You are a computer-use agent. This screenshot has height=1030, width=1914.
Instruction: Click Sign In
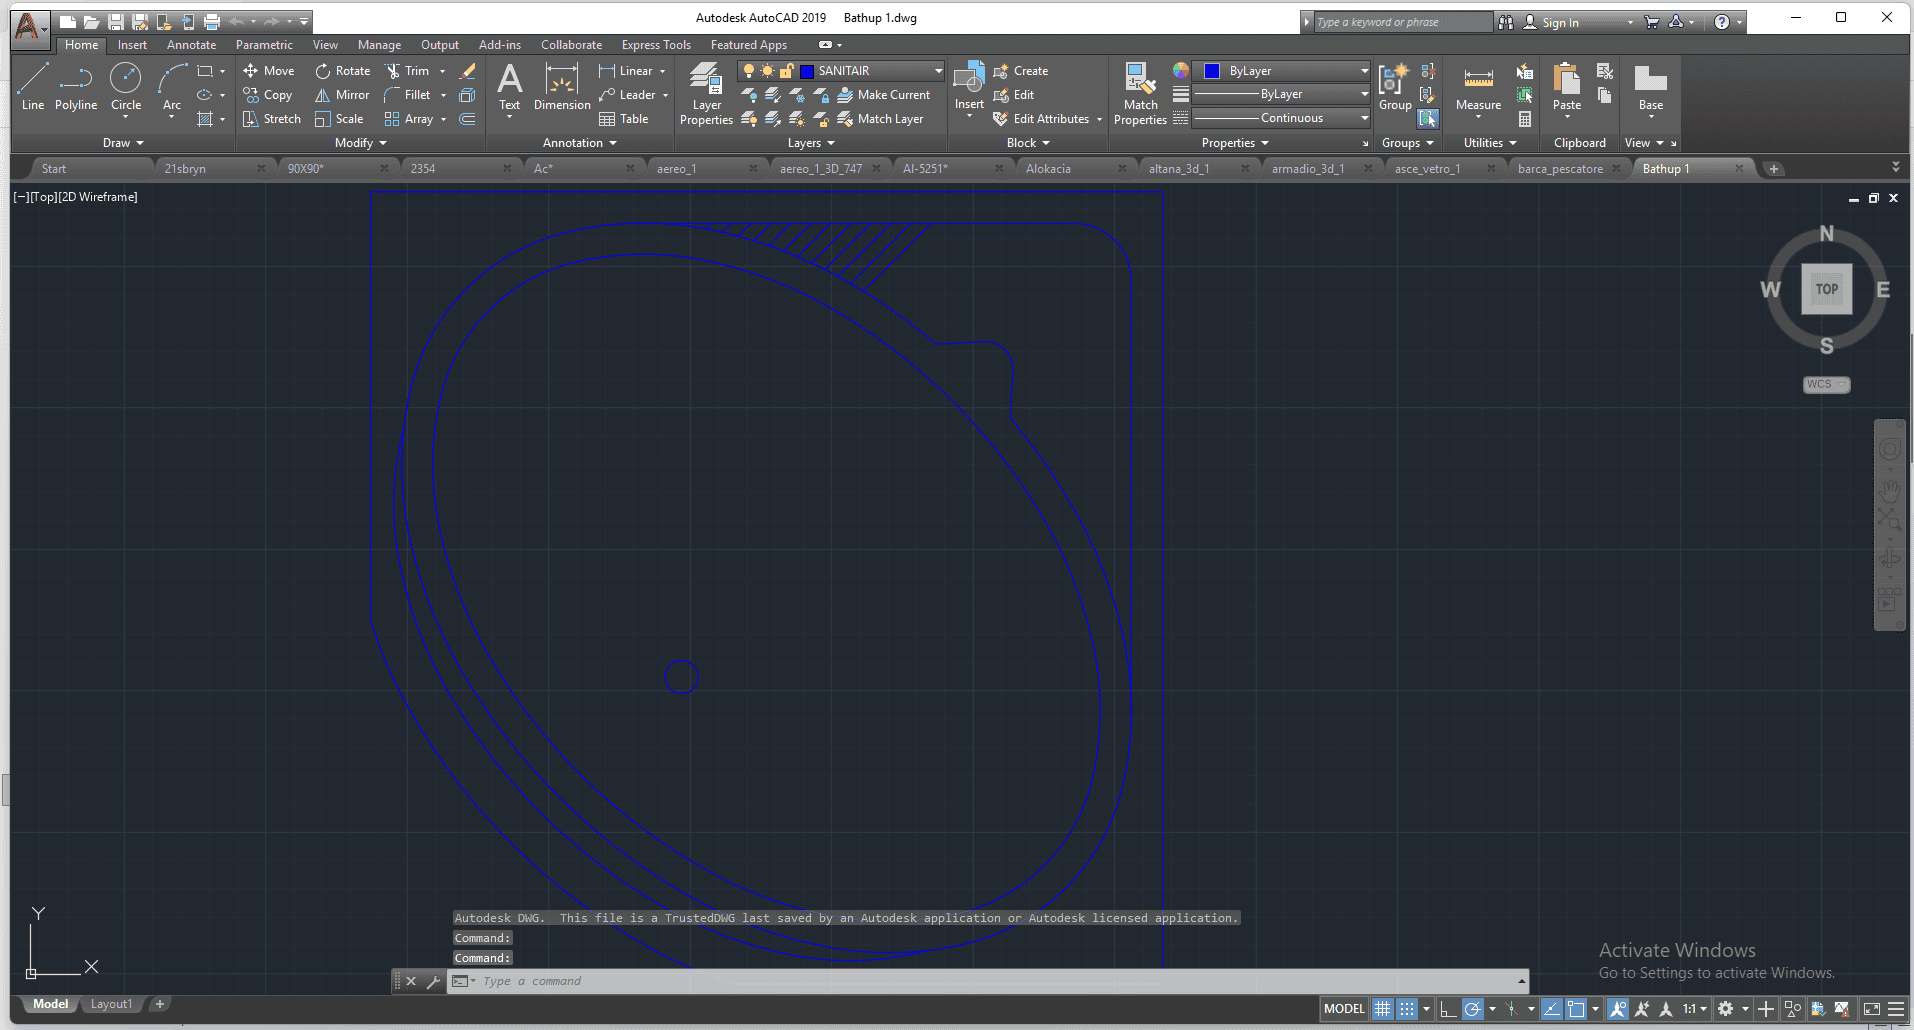click(x=1560, y=22)
